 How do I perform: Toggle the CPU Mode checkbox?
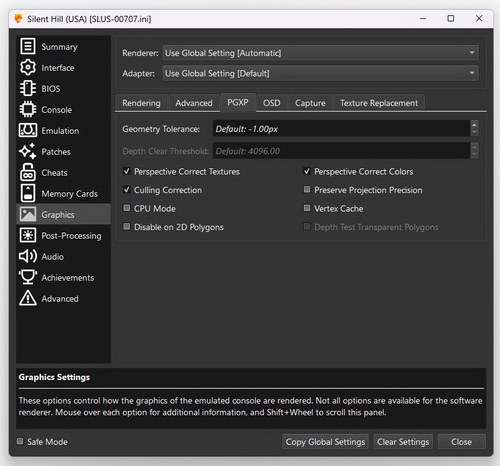click(x=127, y=208)
